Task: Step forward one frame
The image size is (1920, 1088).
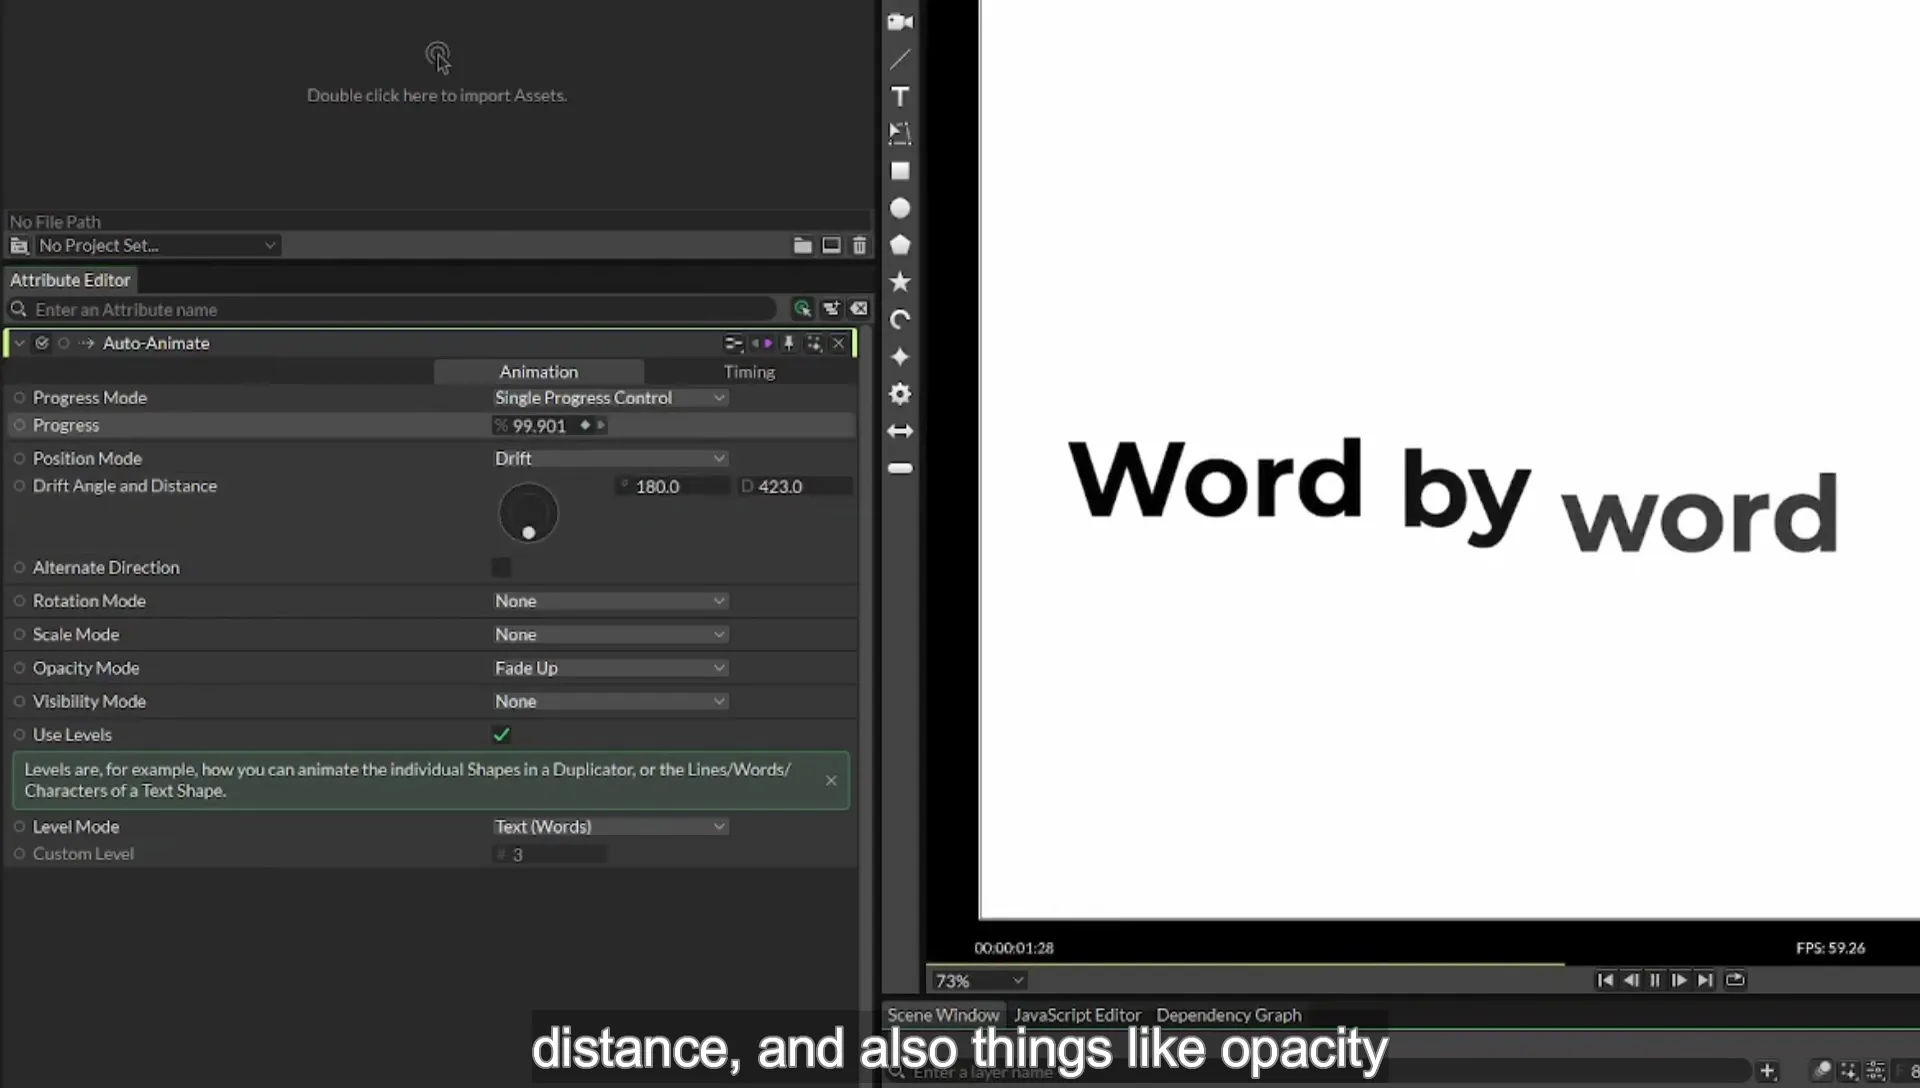Action: click(1679, 980)
